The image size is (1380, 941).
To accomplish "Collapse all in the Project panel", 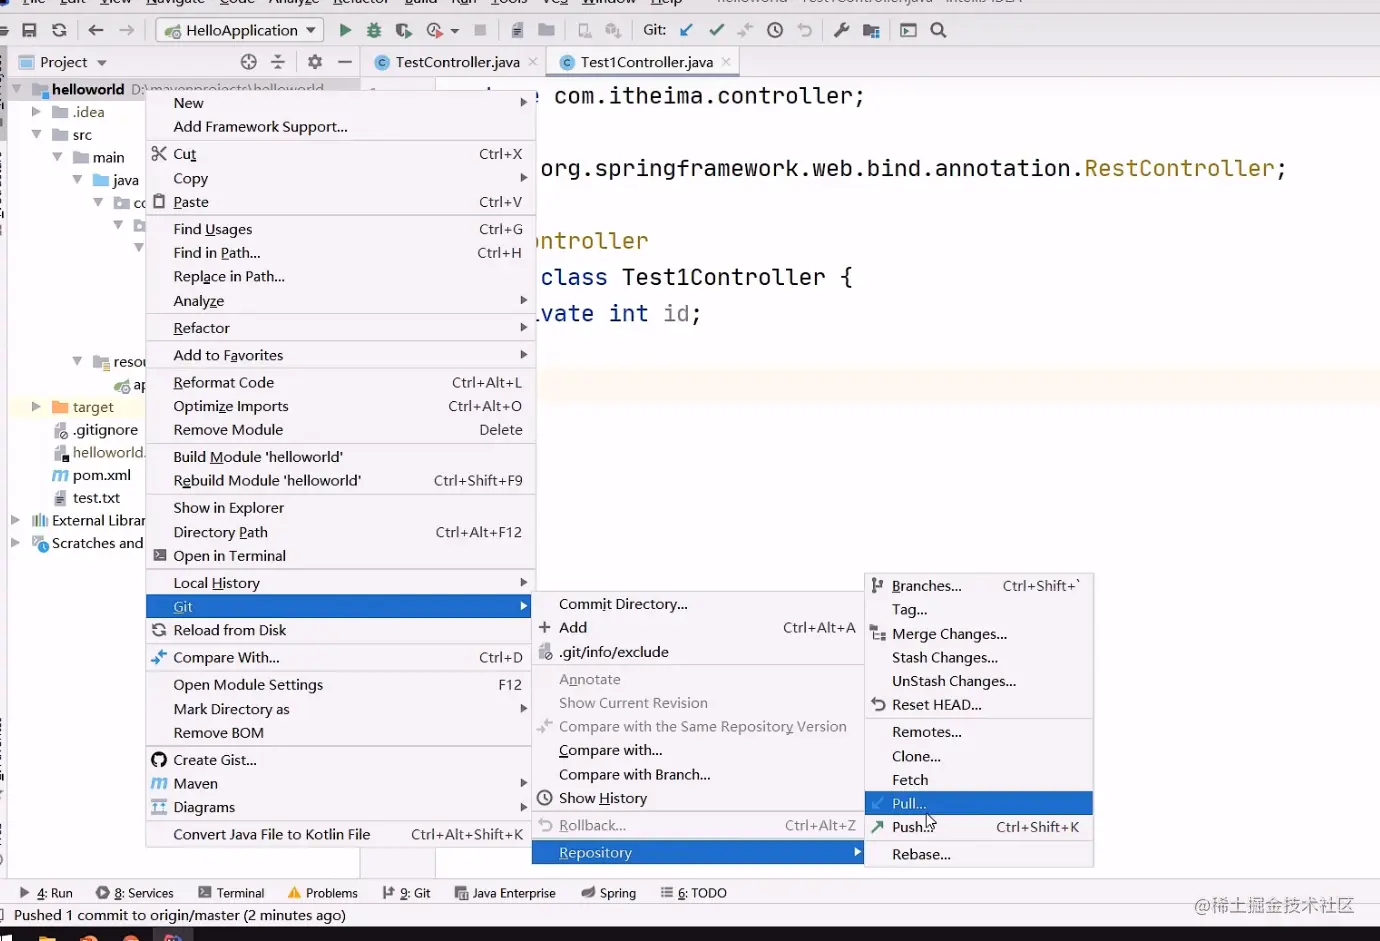I will (278, 62).
